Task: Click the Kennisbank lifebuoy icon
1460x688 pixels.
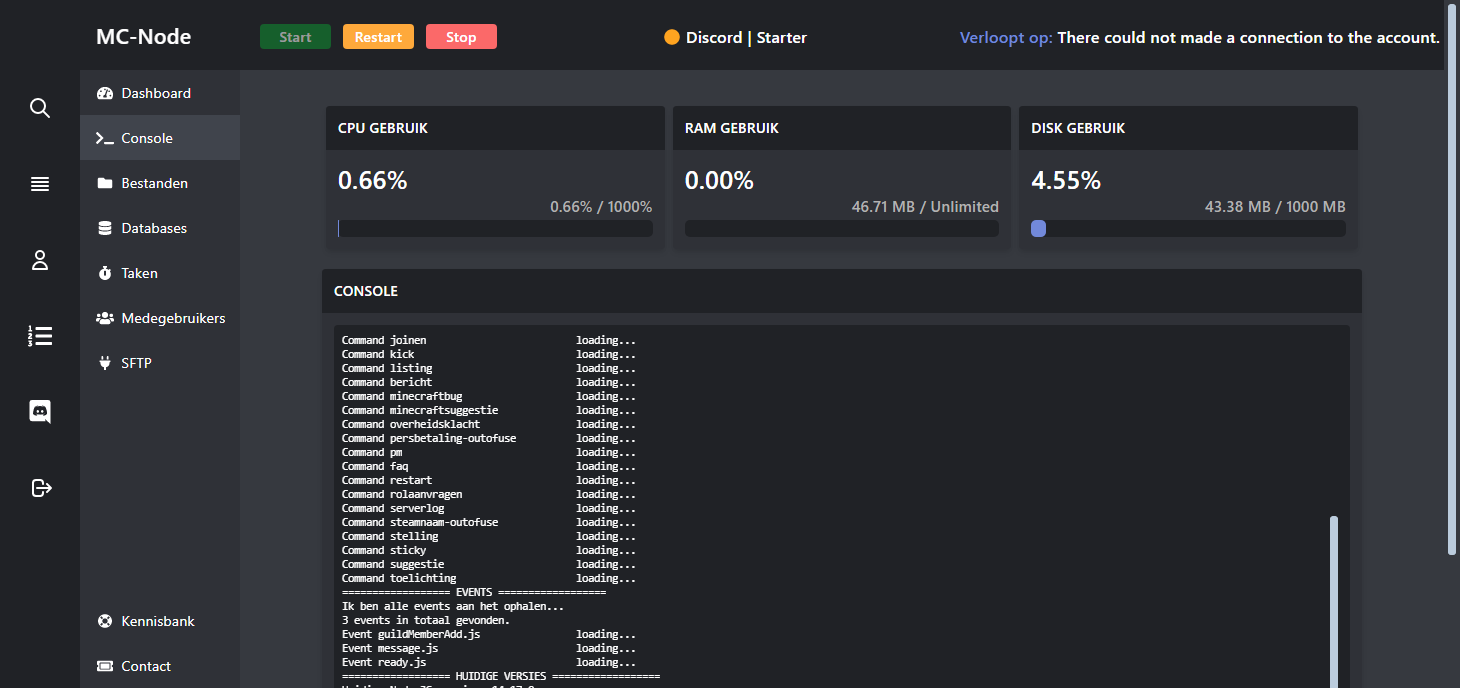Action: click(105, 621)
